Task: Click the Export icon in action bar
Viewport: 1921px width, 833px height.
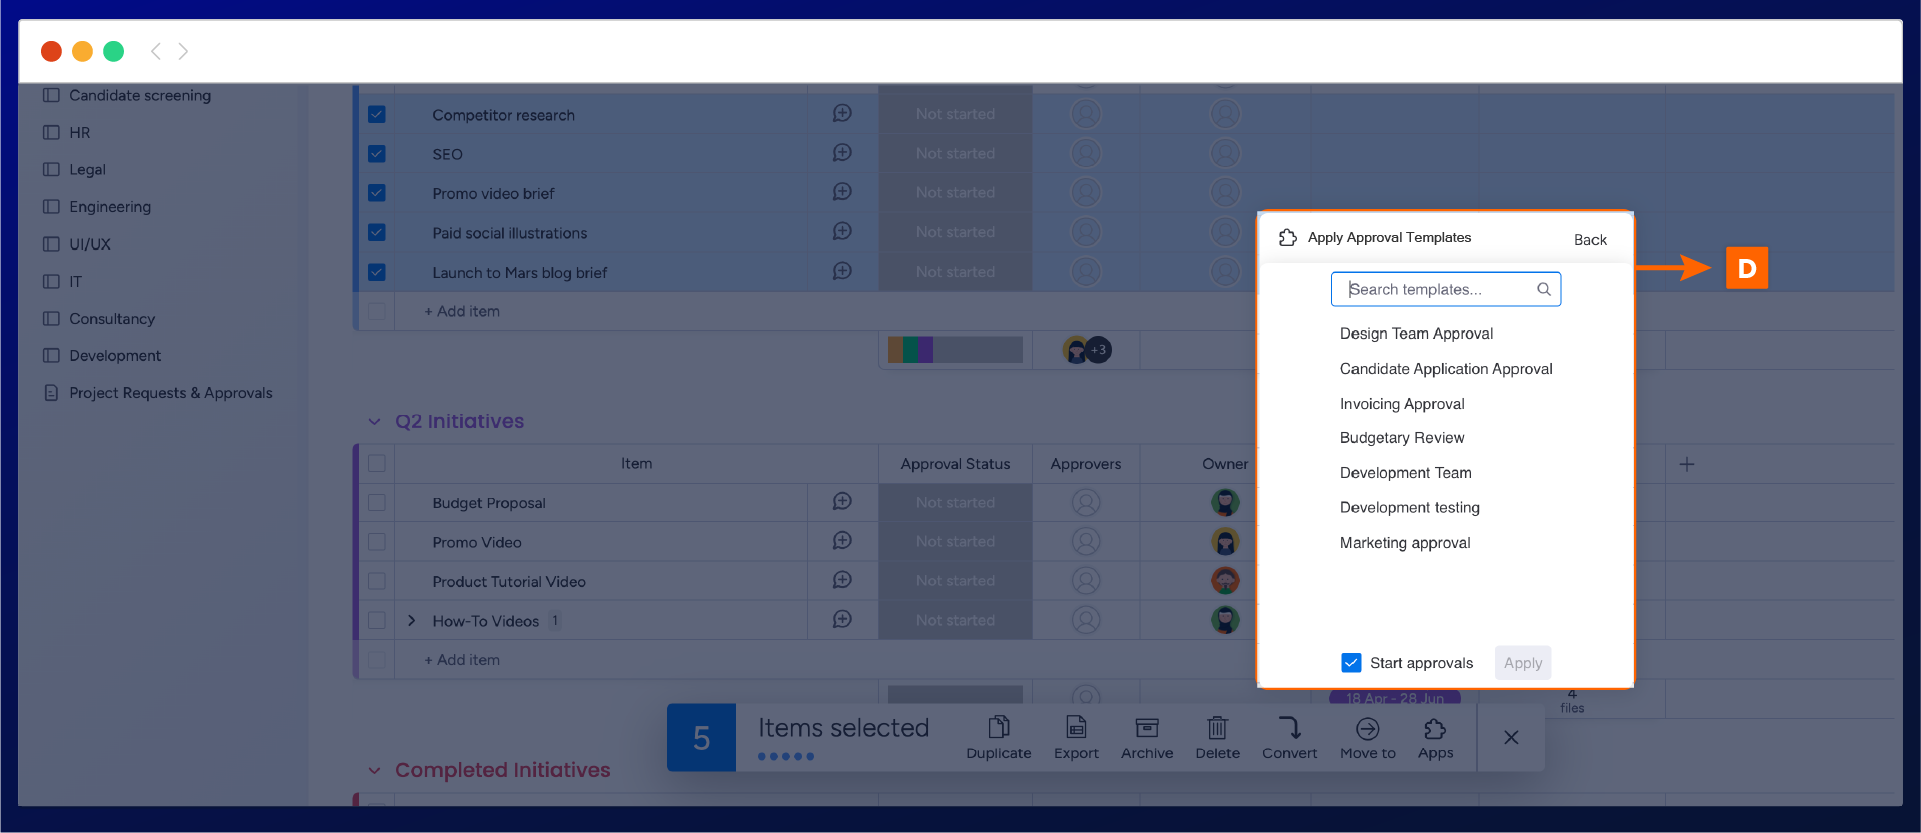Action: (x=1076, y=728)
